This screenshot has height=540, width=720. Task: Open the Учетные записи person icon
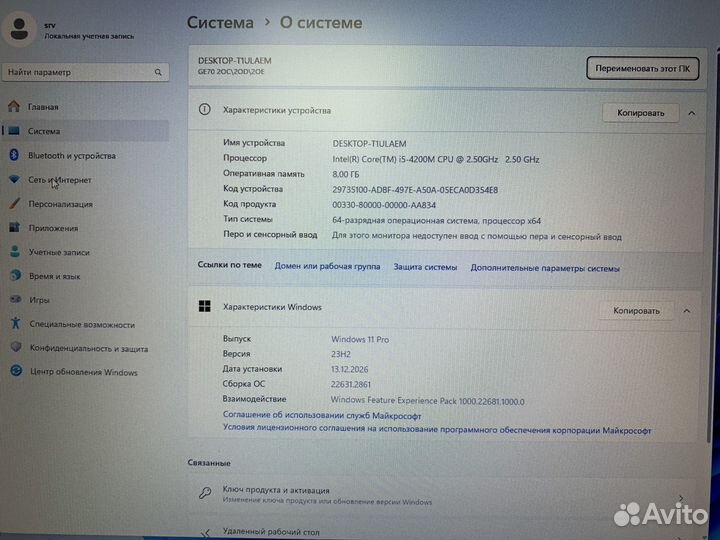[x=15, y=252]
